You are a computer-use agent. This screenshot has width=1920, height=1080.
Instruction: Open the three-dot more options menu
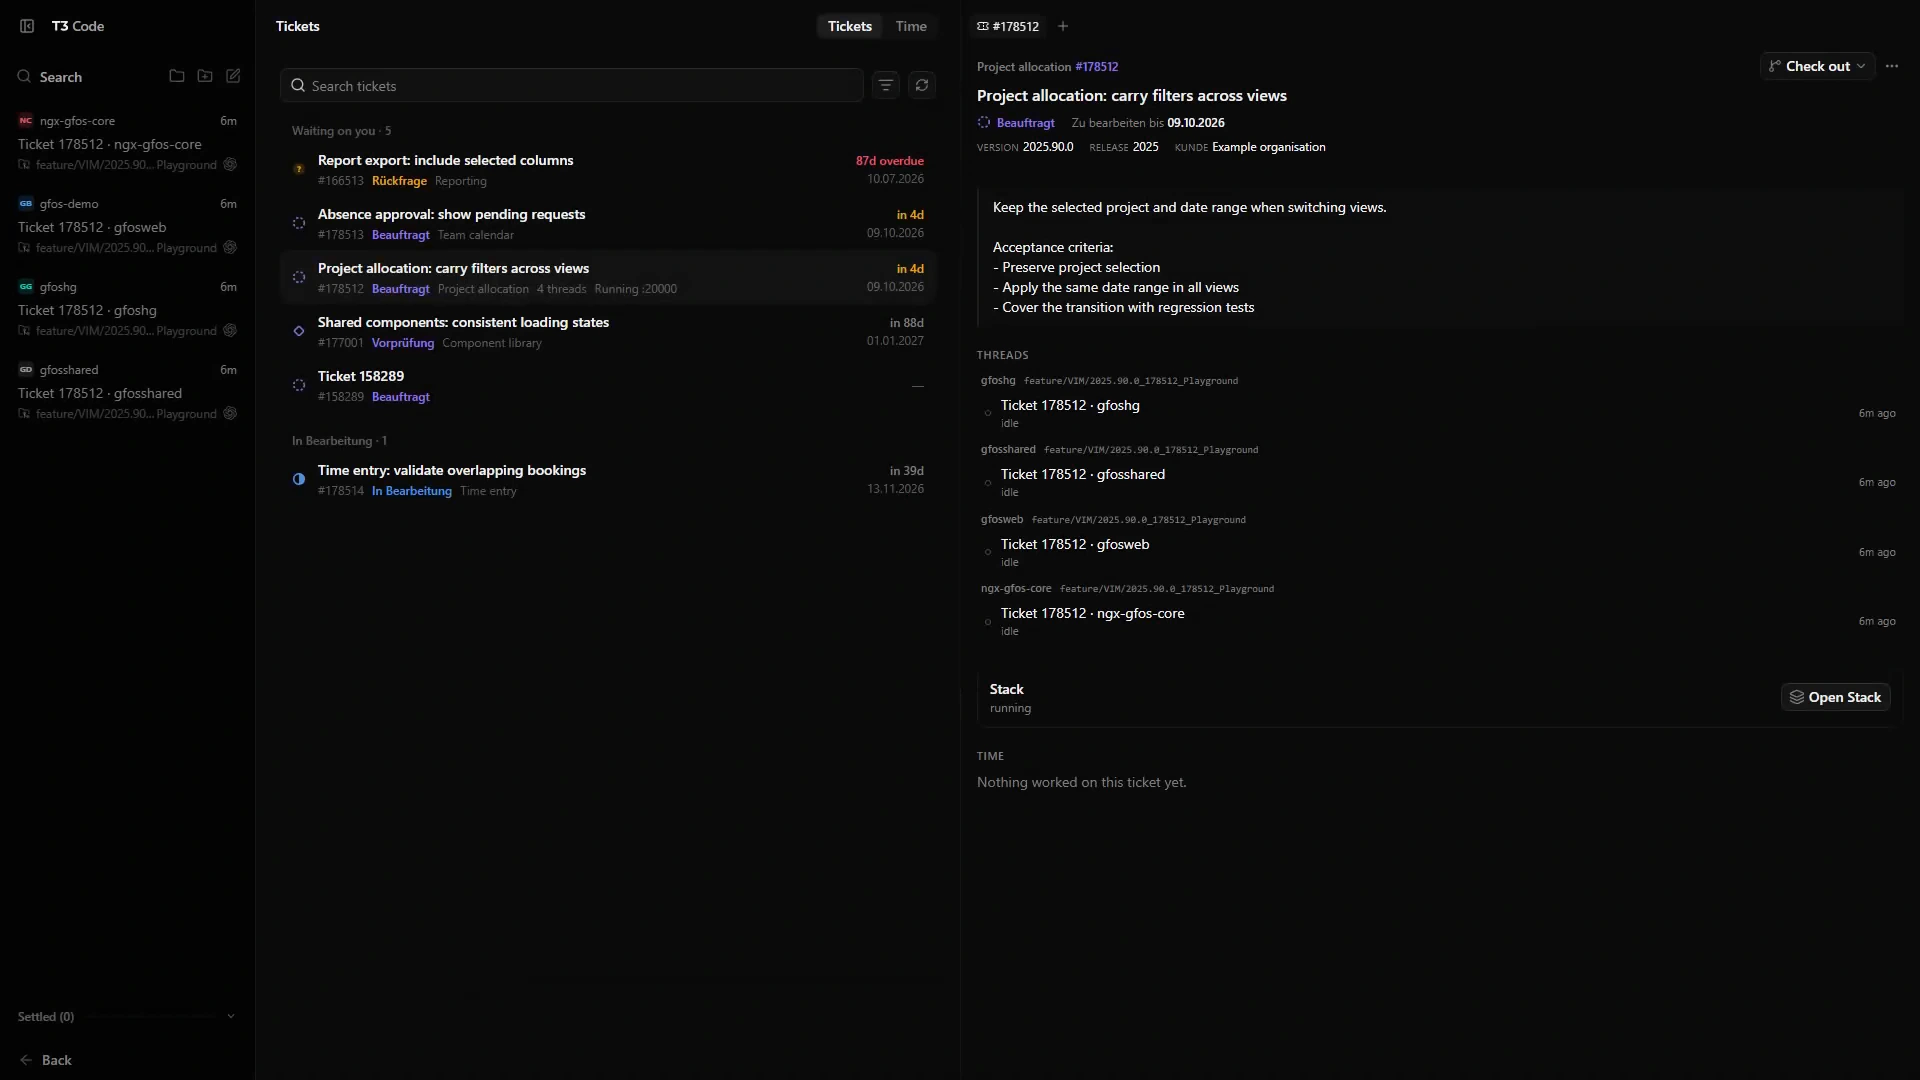(x=1892, y=66)
